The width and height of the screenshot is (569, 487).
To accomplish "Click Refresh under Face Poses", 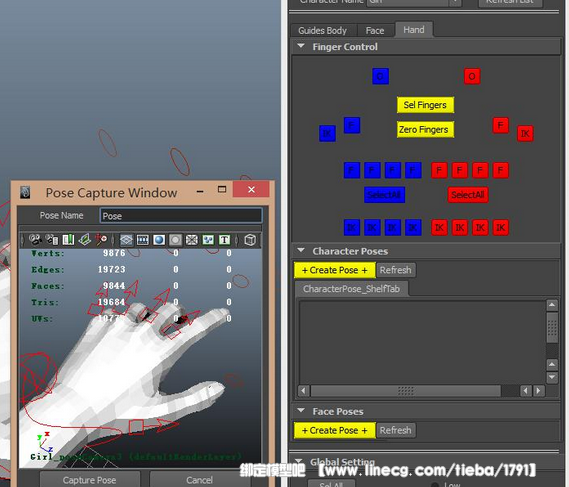I will (396, 430).
